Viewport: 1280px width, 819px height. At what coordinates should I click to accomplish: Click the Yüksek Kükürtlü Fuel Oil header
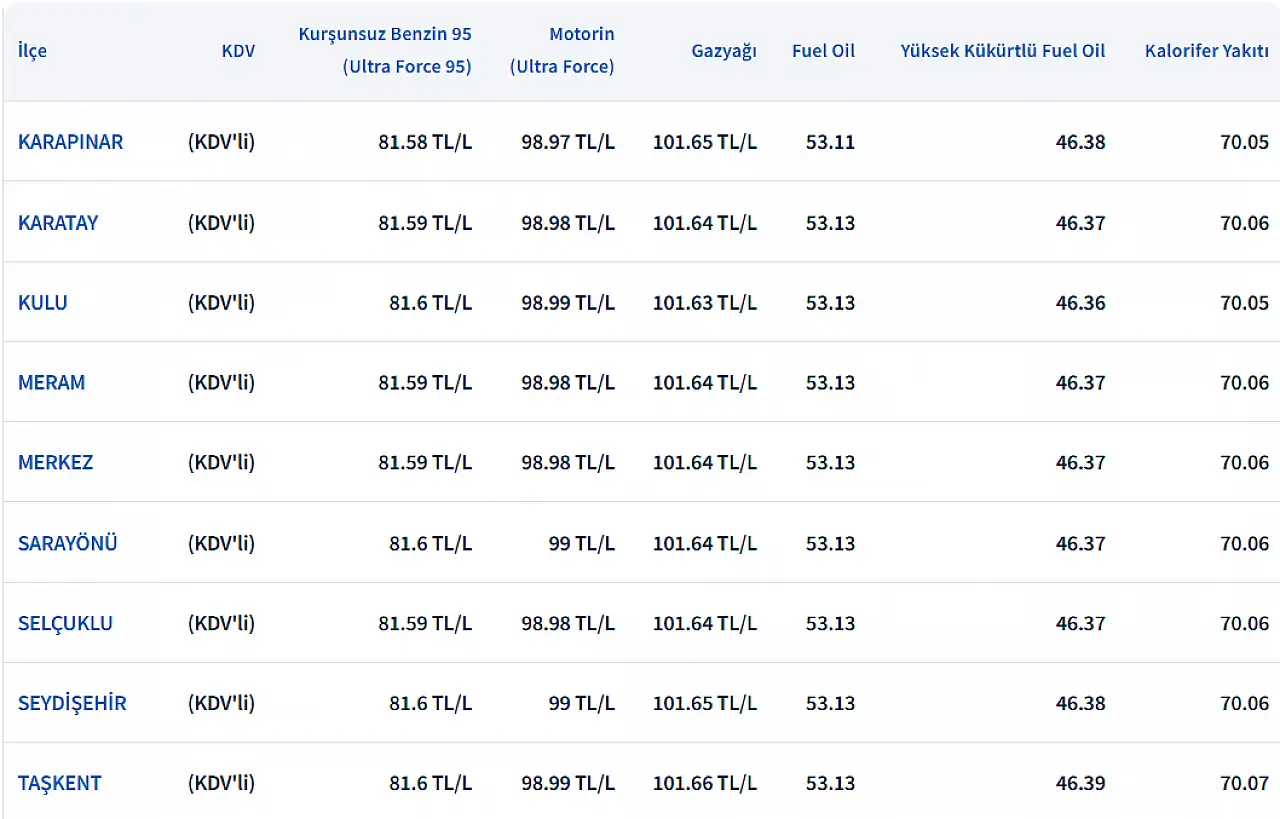pos(1003,51)
